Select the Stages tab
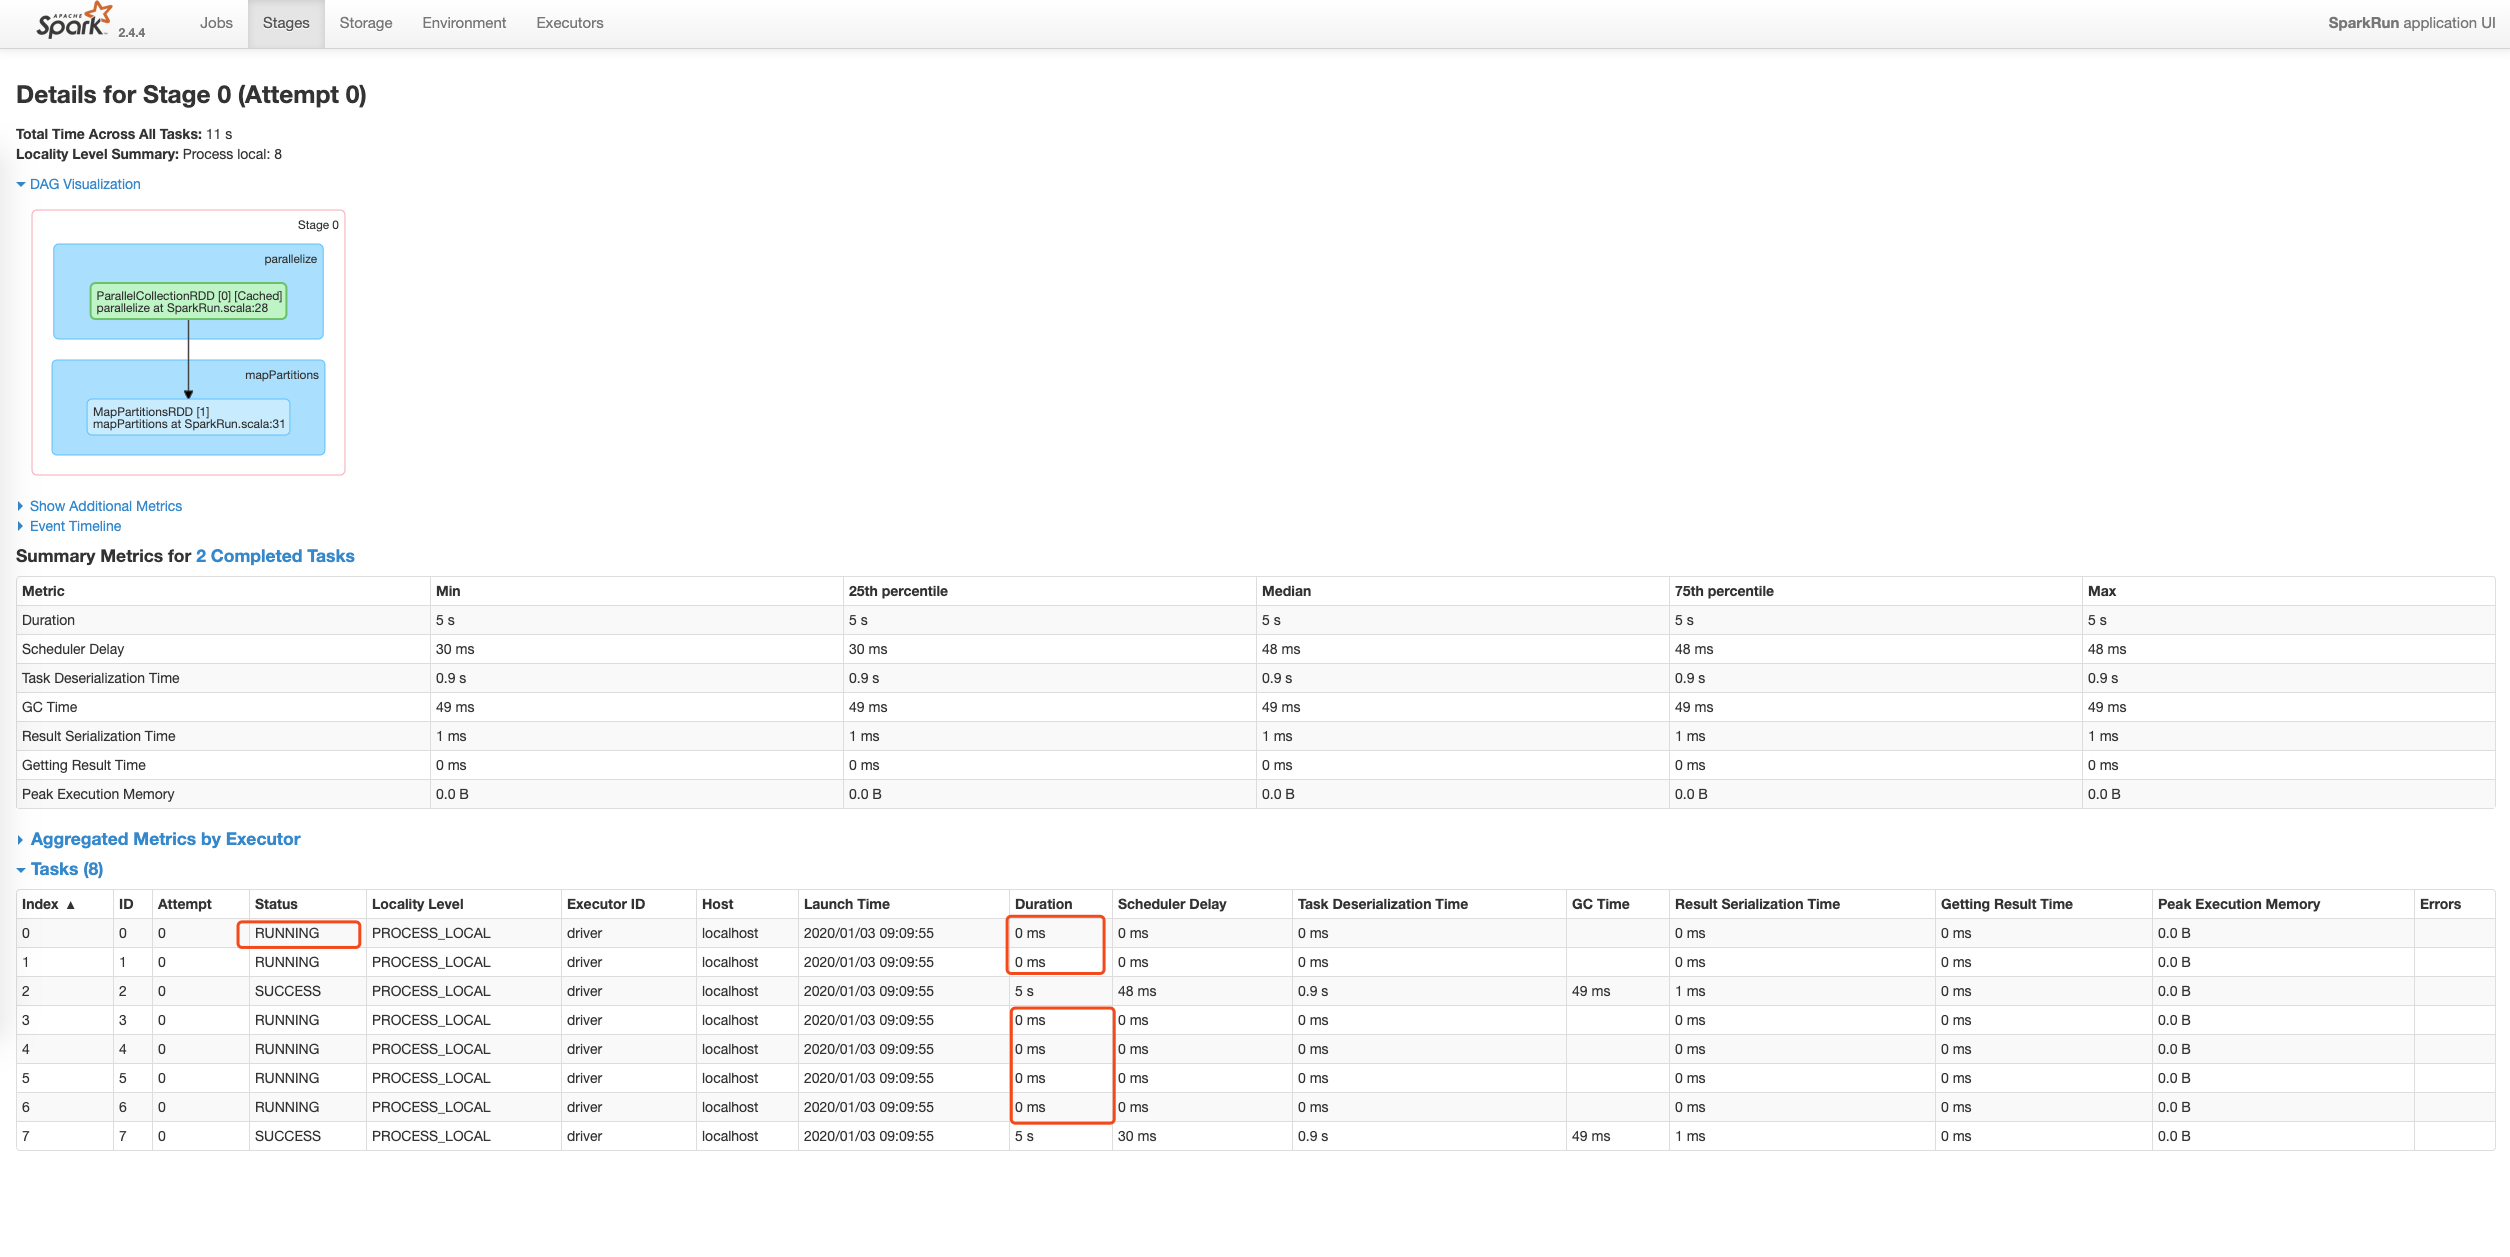The height and width of the screenshot is (1257, 2510). click(286, 23)
